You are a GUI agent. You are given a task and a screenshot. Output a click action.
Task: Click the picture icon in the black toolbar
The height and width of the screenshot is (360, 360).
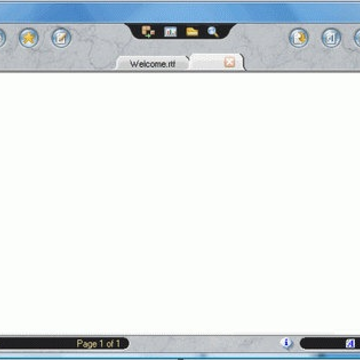tap(170, 32)
